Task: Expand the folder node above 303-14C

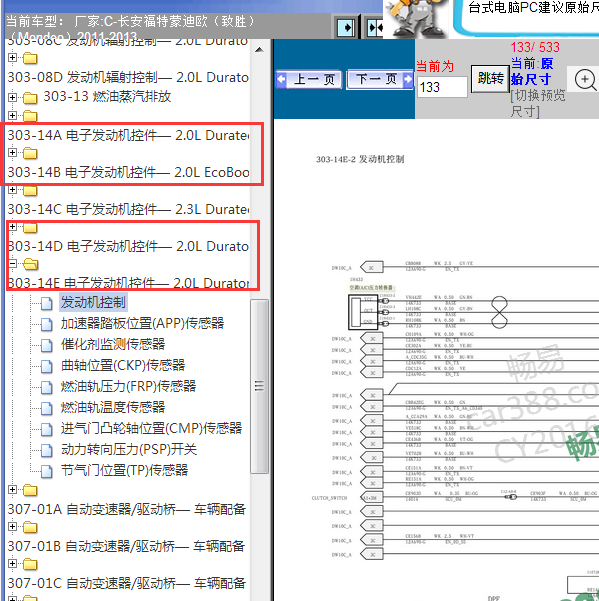Action: (x=12, y=189)
